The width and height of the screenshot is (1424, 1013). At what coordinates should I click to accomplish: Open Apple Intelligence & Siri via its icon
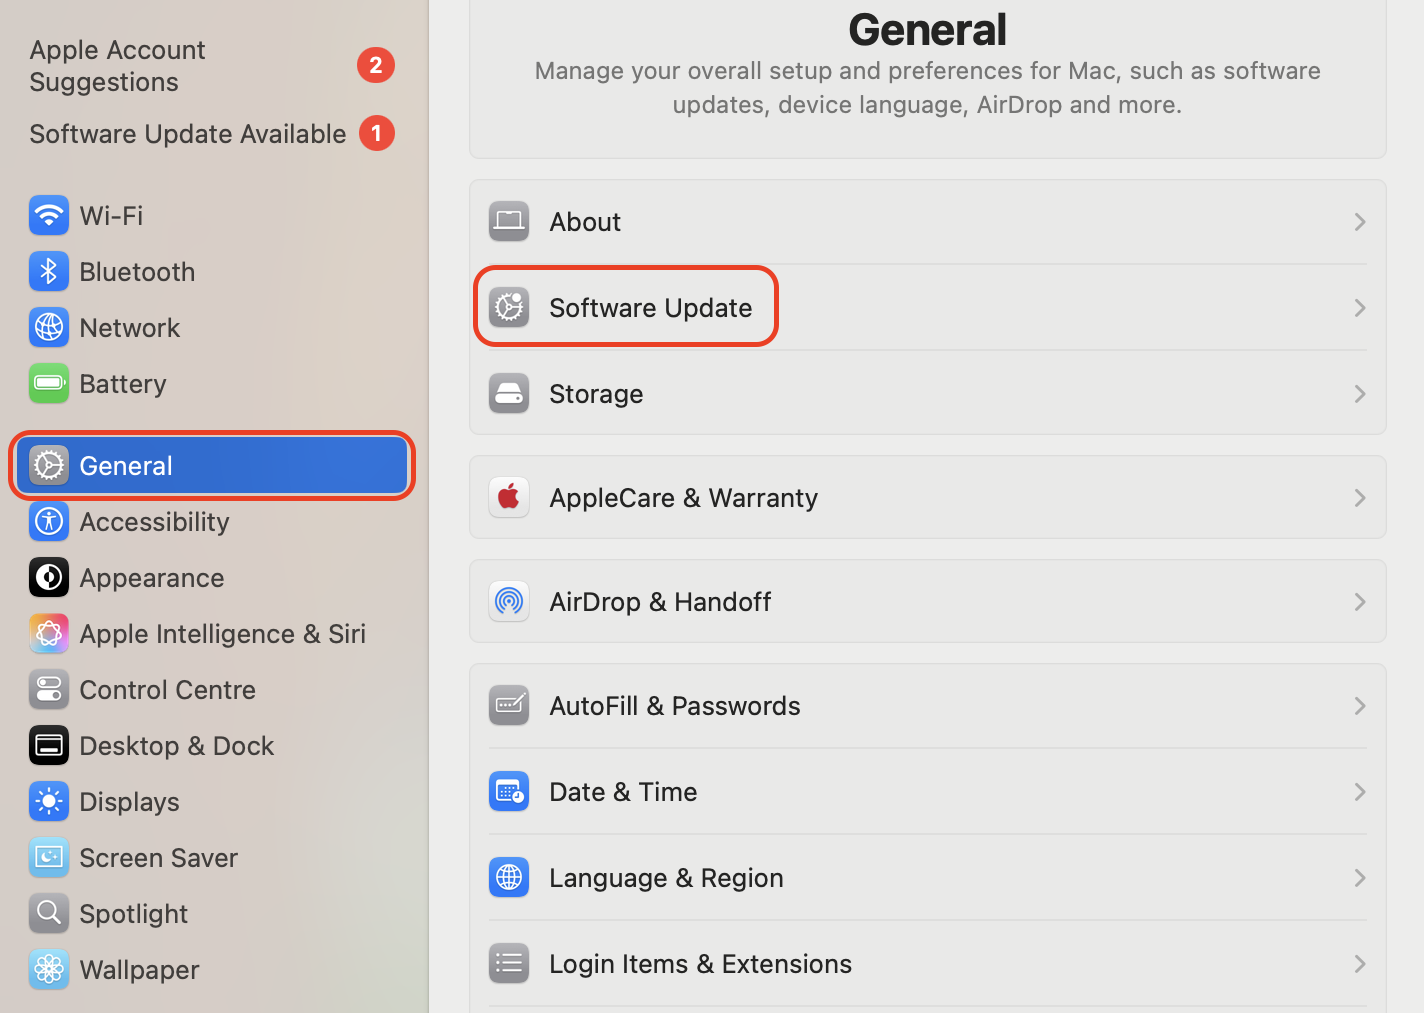click(49, 633)
